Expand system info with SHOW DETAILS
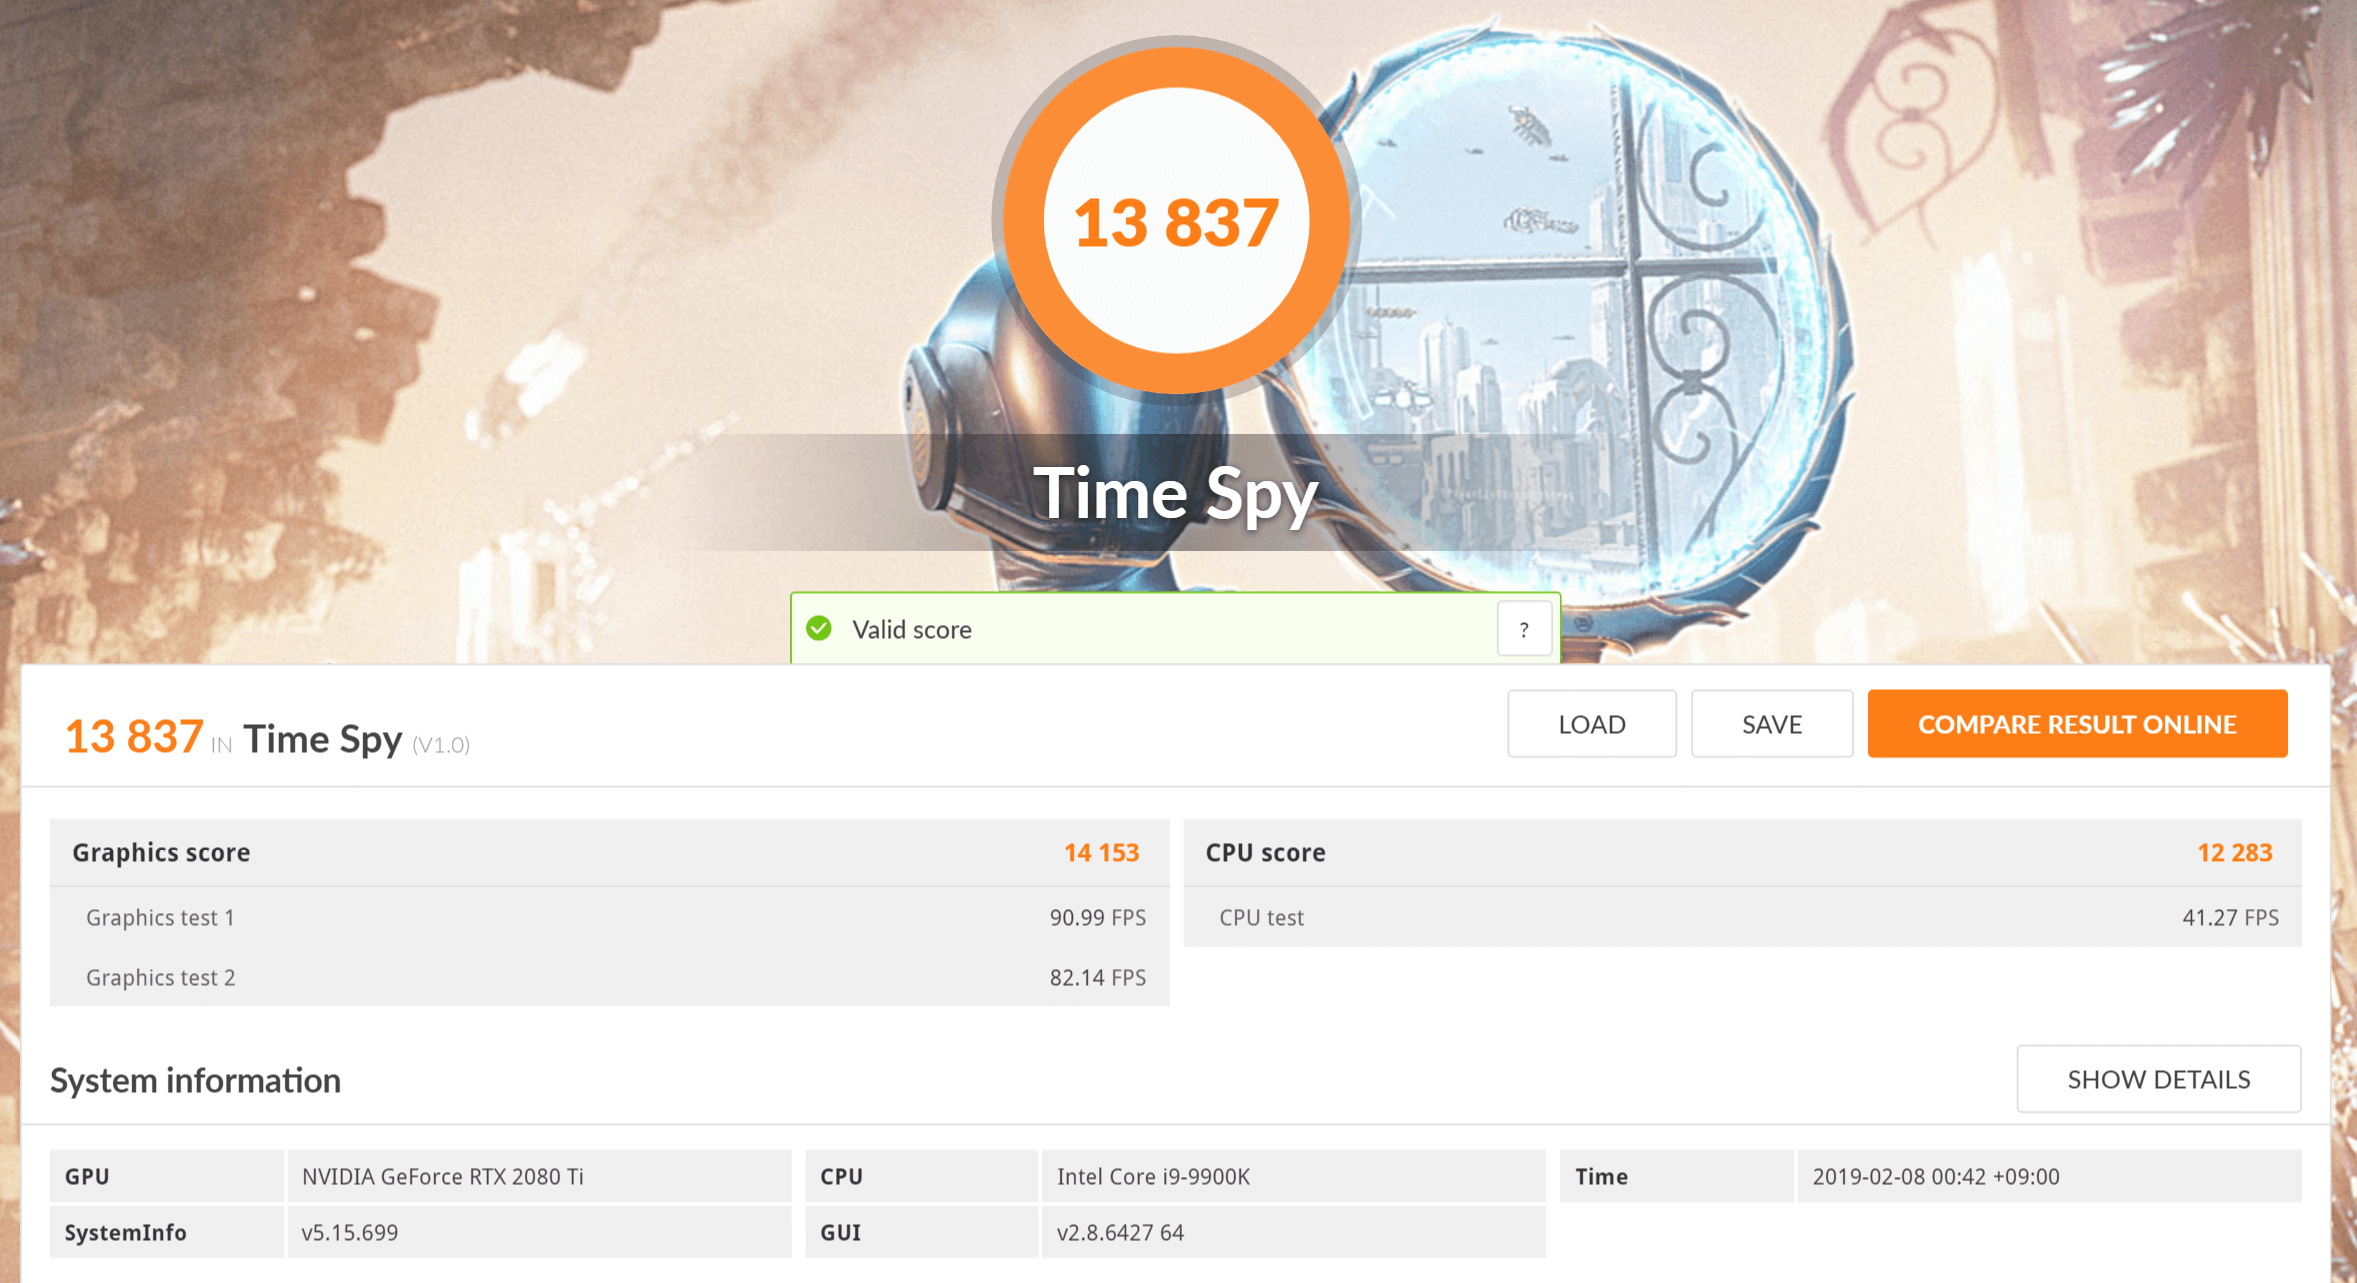The image size is (2357, 1283). click(2158, 1079)
